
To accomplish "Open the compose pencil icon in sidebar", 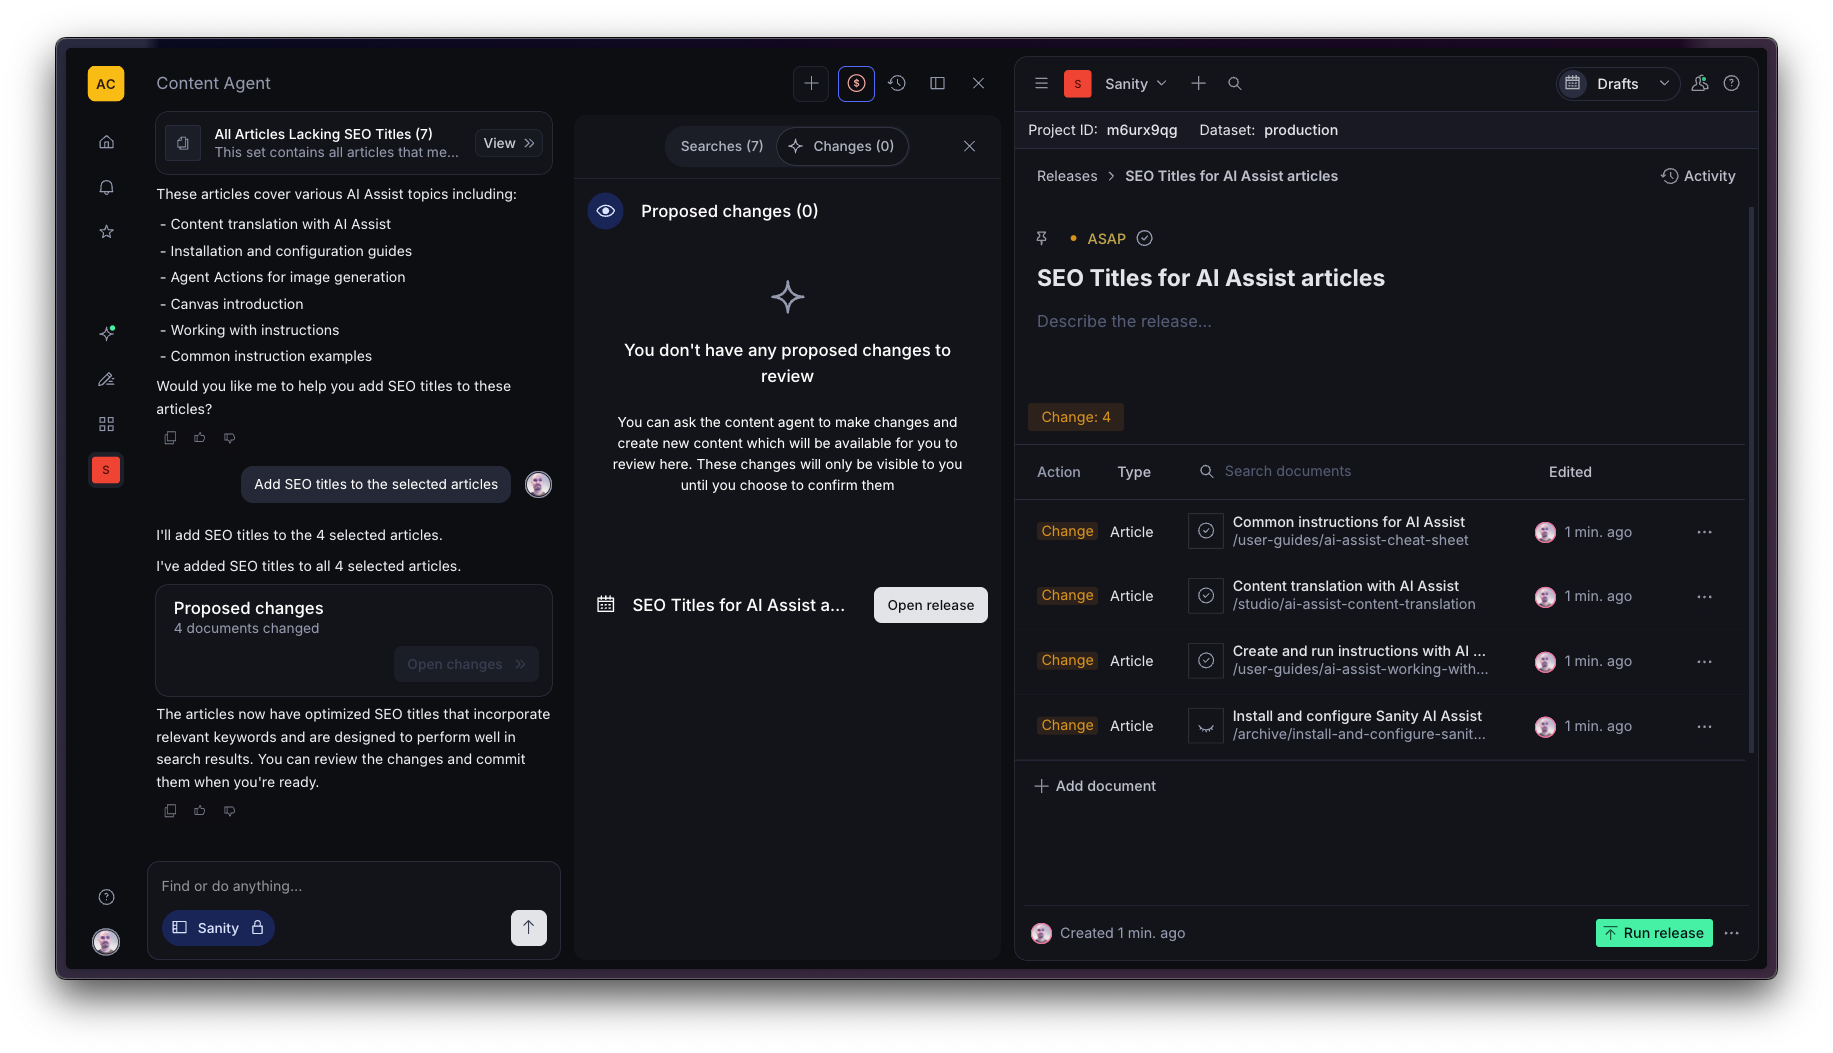I will point(106,379).
